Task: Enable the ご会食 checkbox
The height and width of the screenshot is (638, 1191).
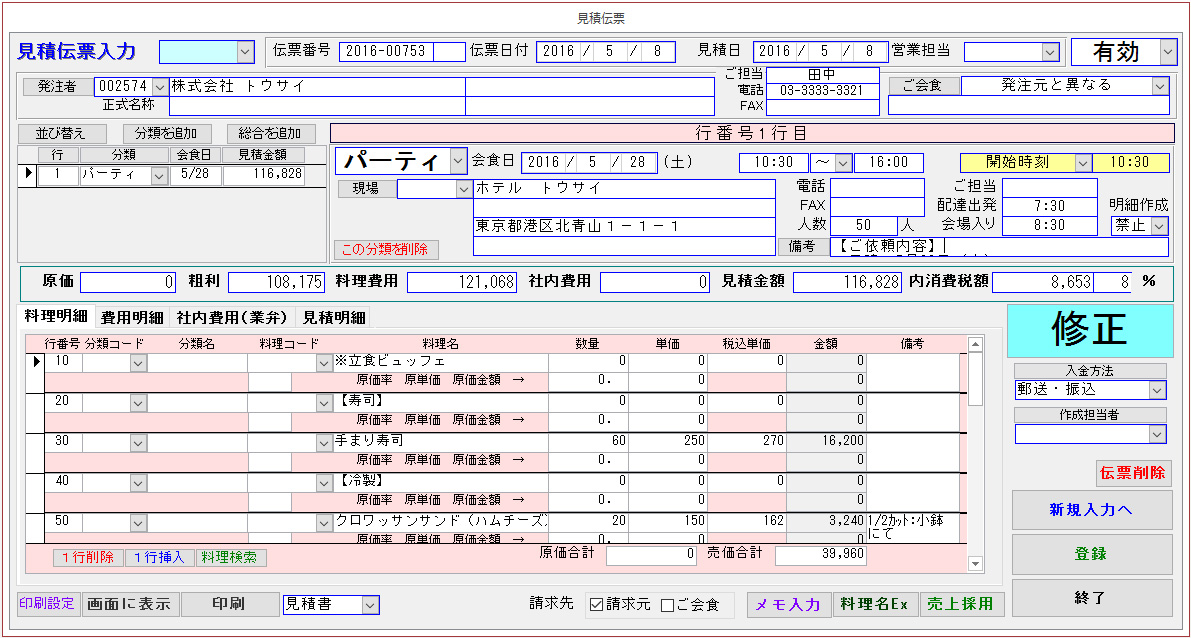Action: pyautogui.click(x=668, y=605)
